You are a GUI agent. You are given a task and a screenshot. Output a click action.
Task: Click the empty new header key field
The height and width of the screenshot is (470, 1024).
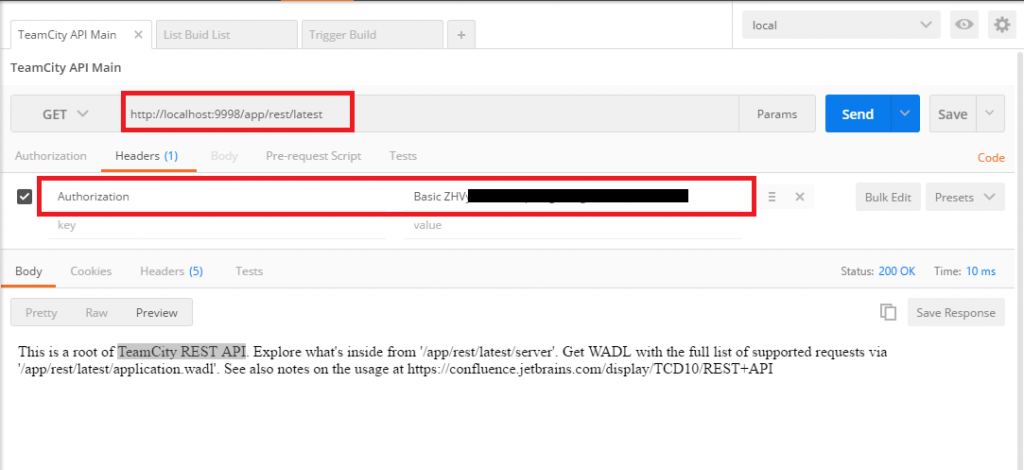click(x=217, y=226)
